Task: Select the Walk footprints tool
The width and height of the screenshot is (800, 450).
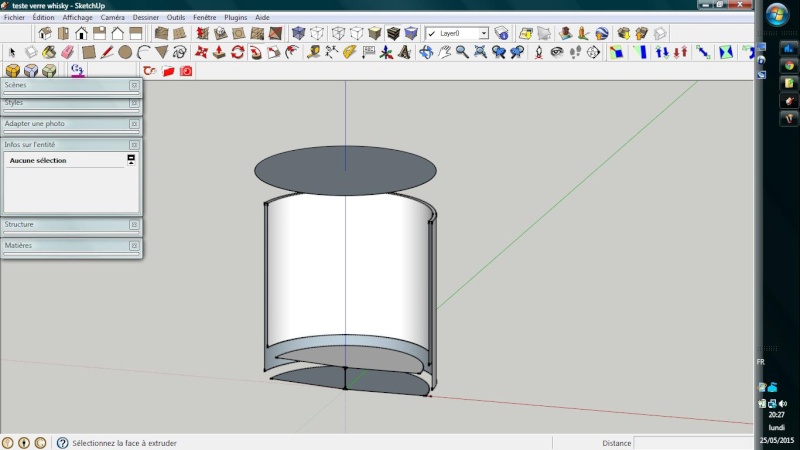Action: (x=575, y=52)
